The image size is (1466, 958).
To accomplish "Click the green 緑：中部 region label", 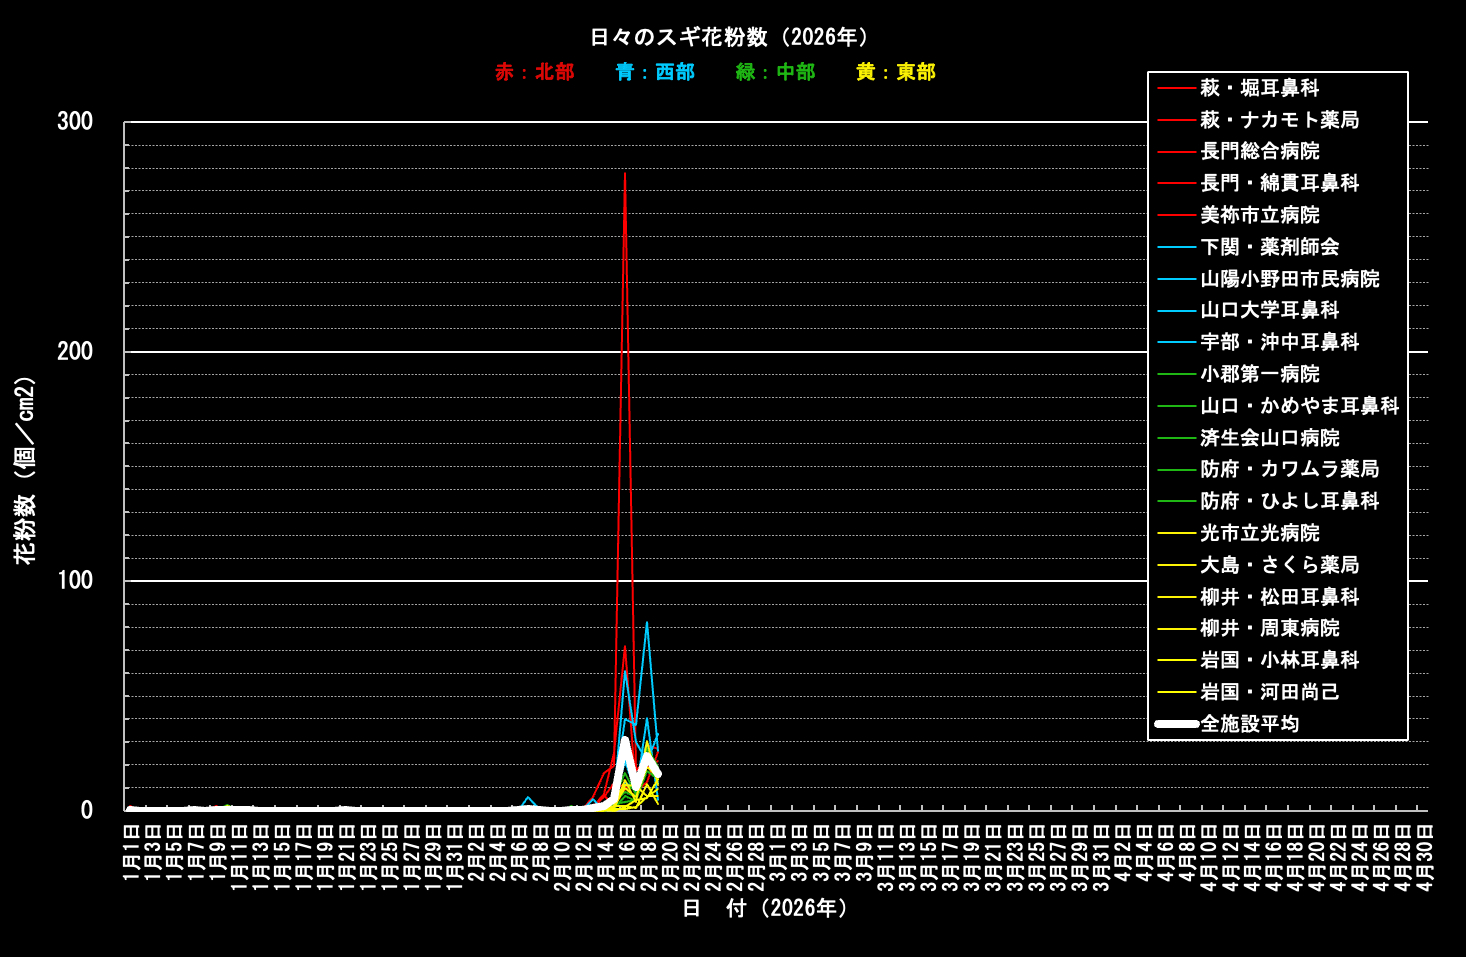I will pyautogui.click(x=775, y=72).
